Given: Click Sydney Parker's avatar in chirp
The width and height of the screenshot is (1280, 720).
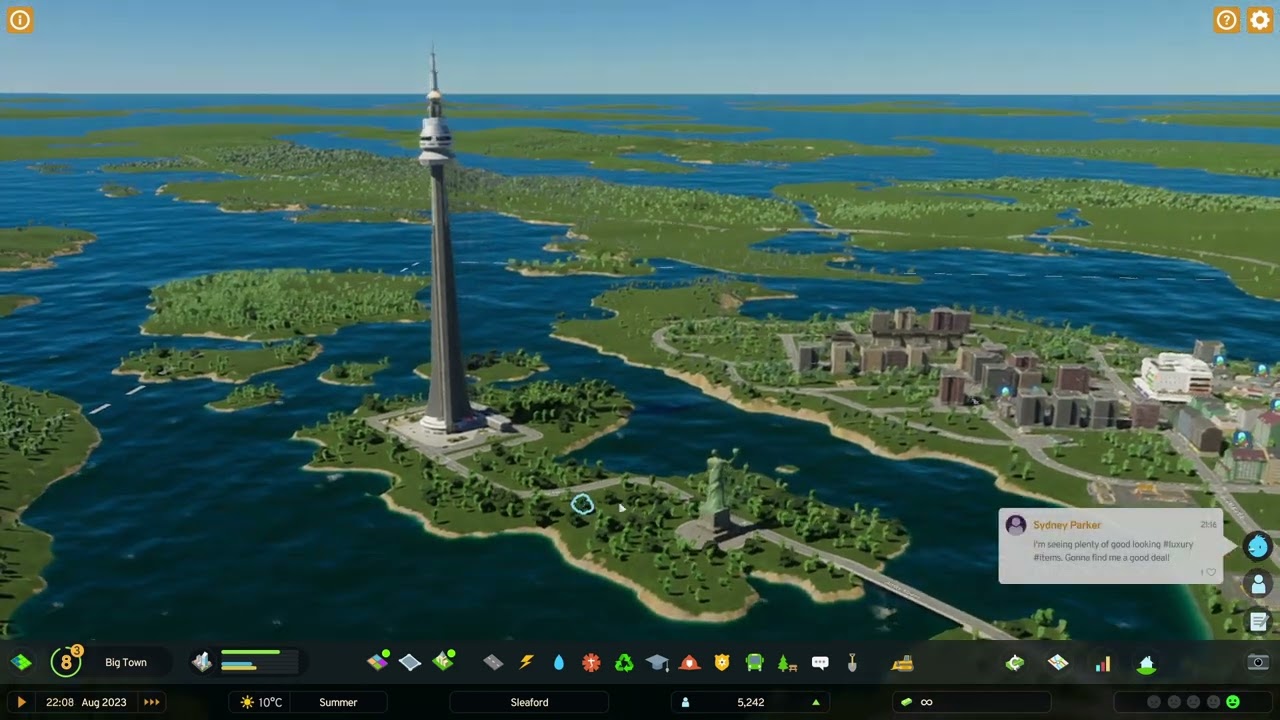Looking at the screenshot, I should click(x=1016, y=525).
